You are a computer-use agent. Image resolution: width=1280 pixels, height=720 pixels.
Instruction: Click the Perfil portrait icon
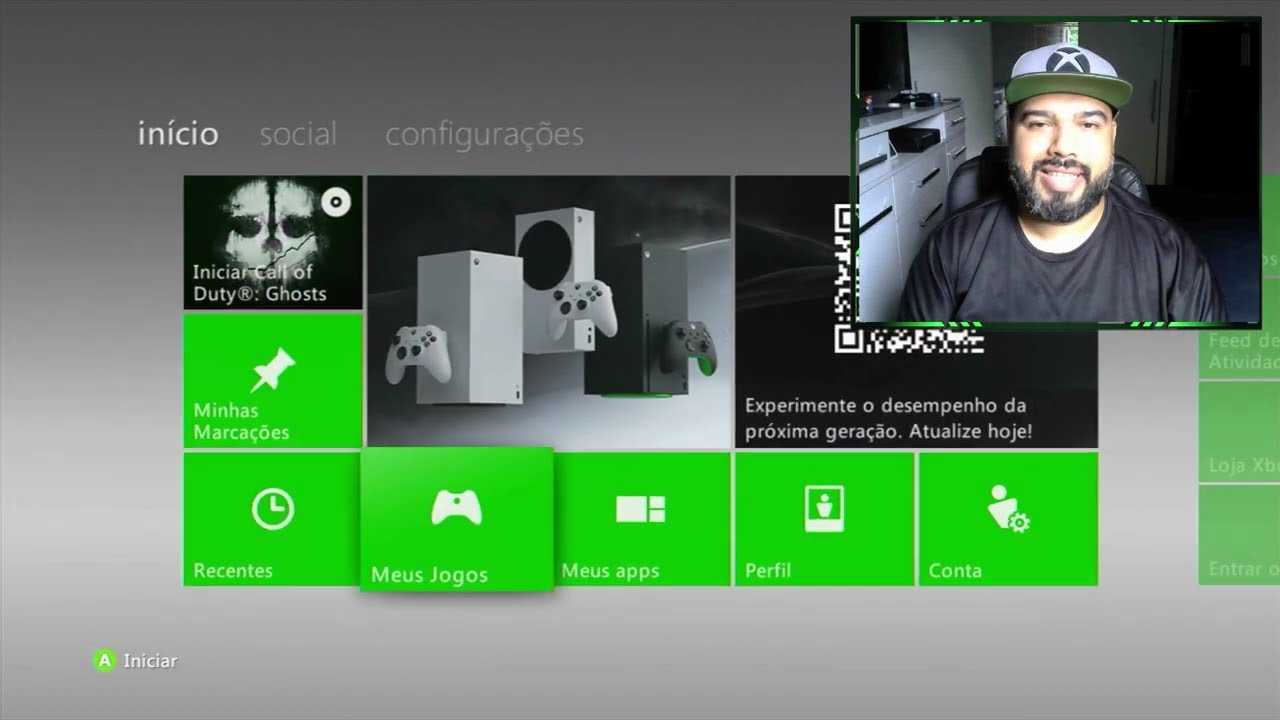[824, 509]
